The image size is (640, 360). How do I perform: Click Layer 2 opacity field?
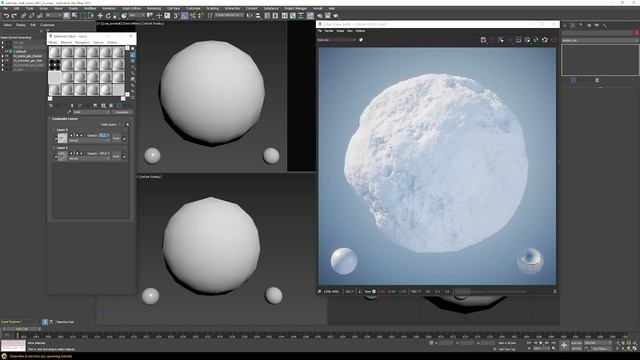[104, 135]
